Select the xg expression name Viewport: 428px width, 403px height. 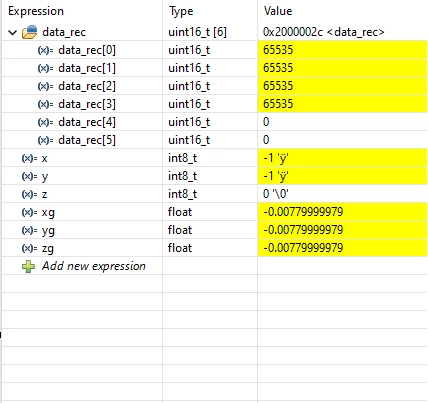pyautogui.click(x=48, y=213)
